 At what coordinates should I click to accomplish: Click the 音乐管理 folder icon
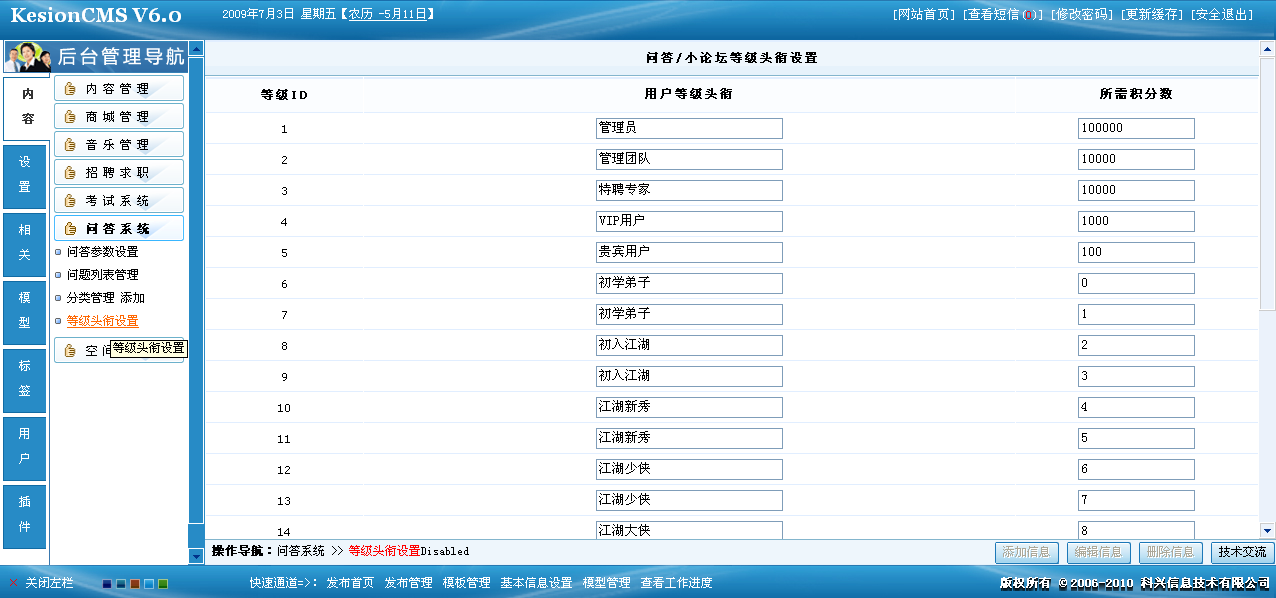(x=69, y=144)
